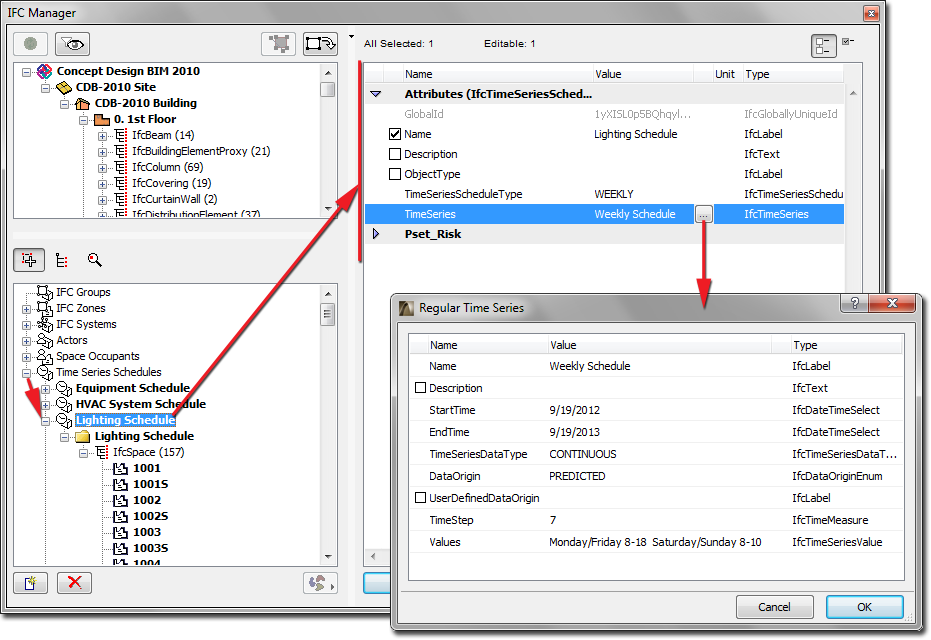Select space 1002S in tree
The image size is (931, 640).
pyautogui.click(x=150, y=517)
